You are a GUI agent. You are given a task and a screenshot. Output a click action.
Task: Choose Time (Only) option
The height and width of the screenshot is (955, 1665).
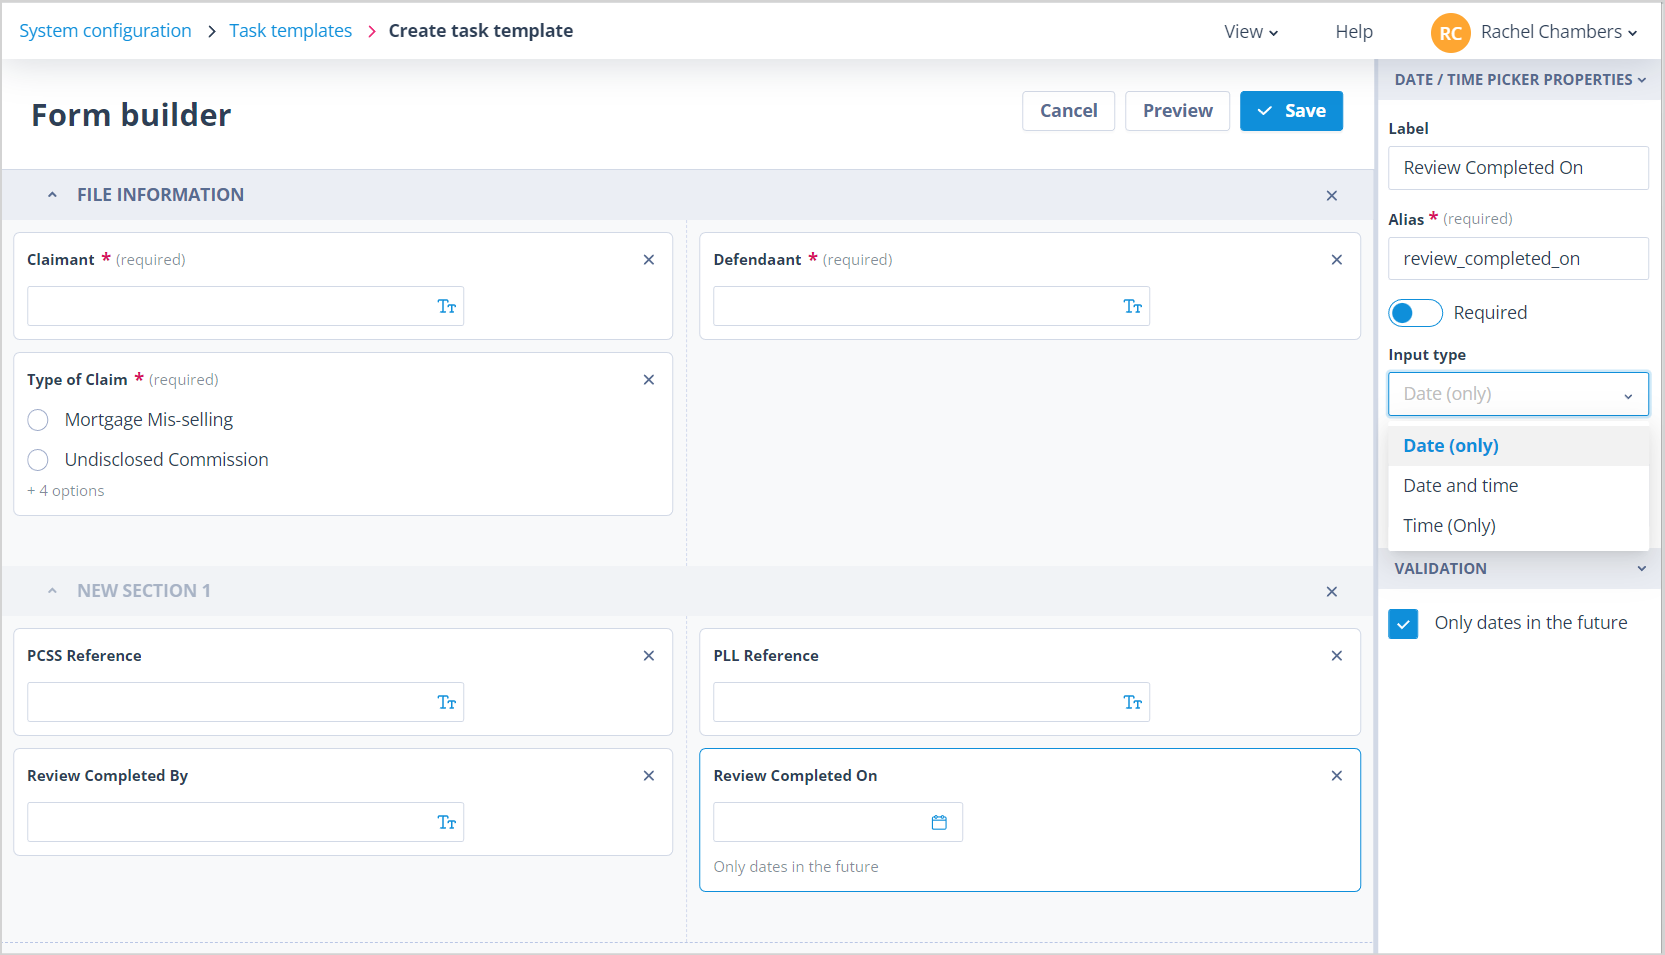click(1518, 526)
